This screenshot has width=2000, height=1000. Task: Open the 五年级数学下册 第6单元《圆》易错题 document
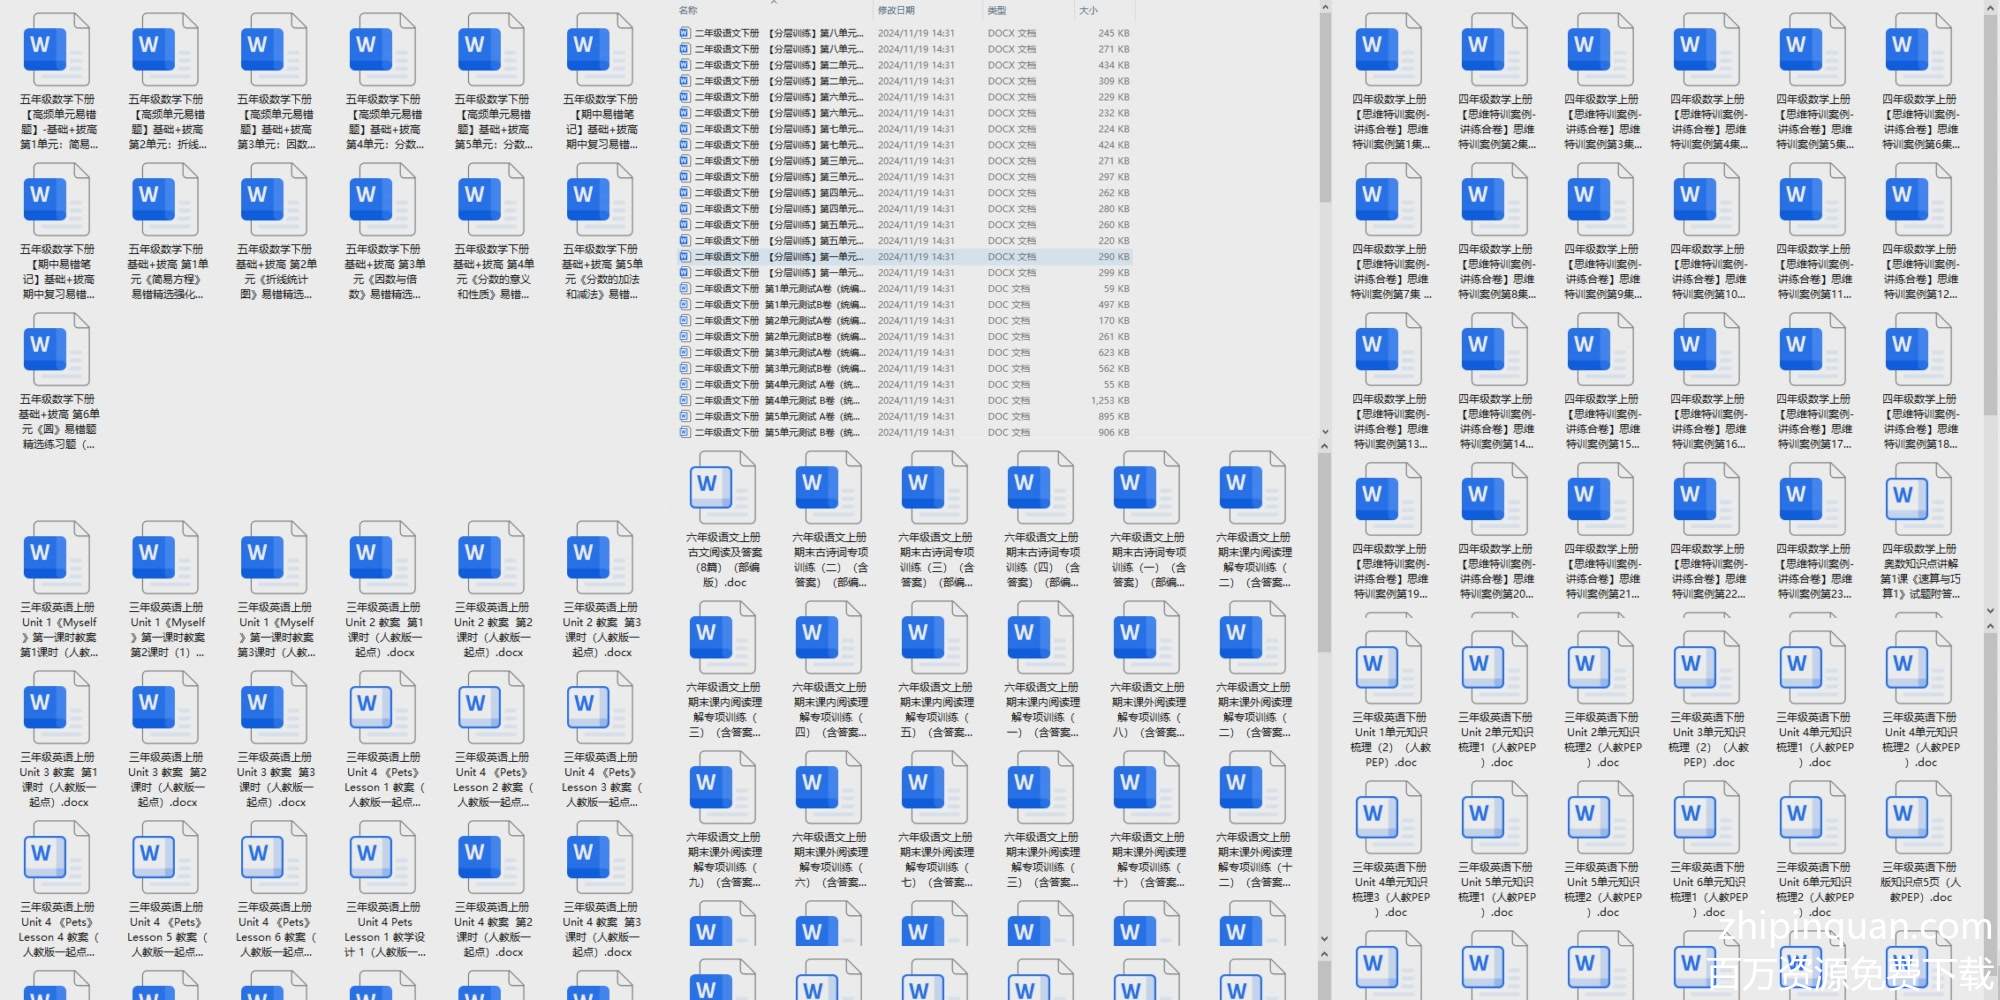(58, 350)
